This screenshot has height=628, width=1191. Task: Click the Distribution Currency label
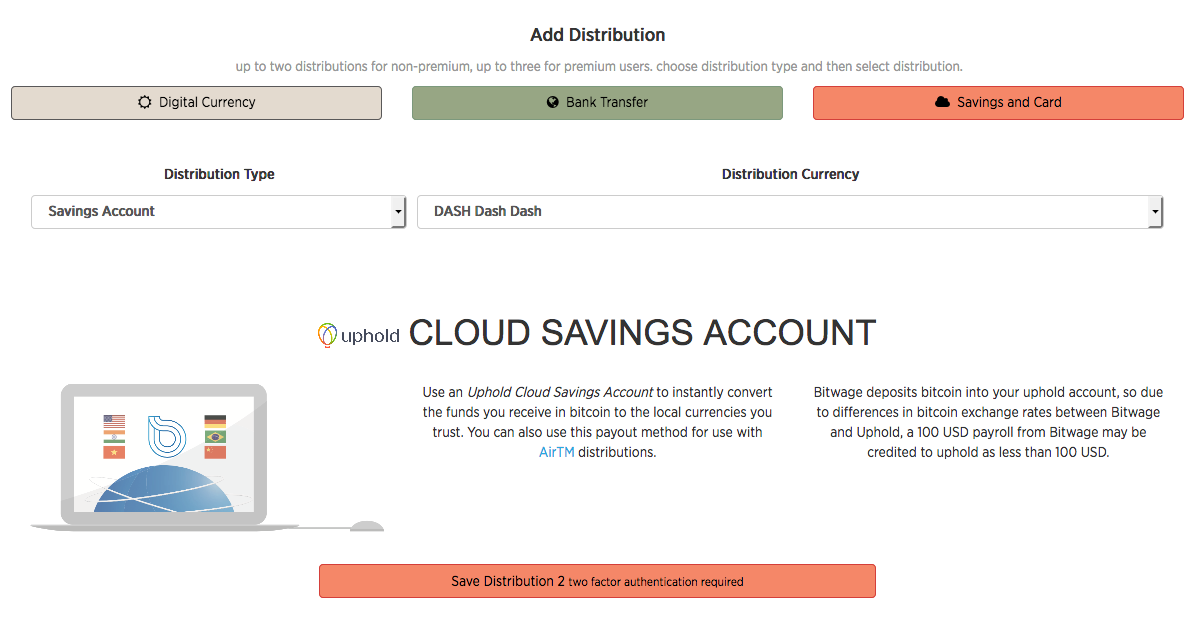(790, 174)
